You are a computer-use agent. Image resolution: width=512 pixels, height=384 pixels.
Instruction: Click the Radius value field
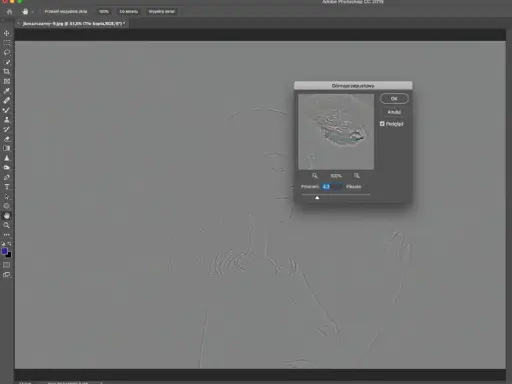[x=331, y=187]
